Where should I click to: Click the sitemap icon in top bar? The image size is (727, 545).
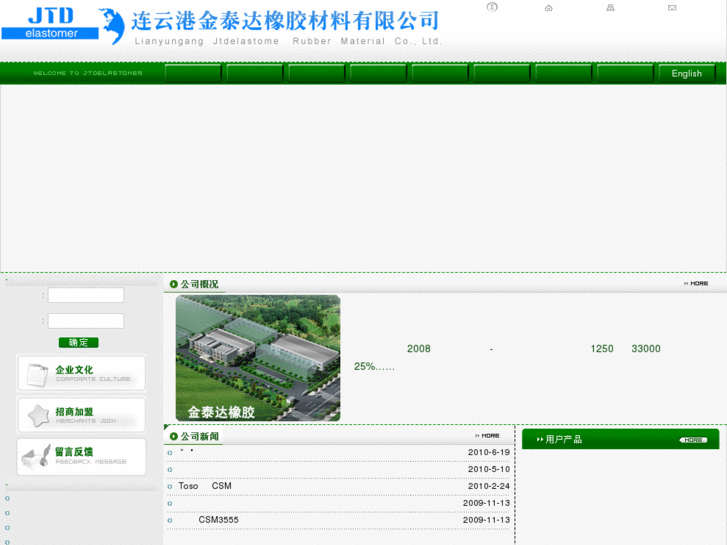tap(610, 8)
